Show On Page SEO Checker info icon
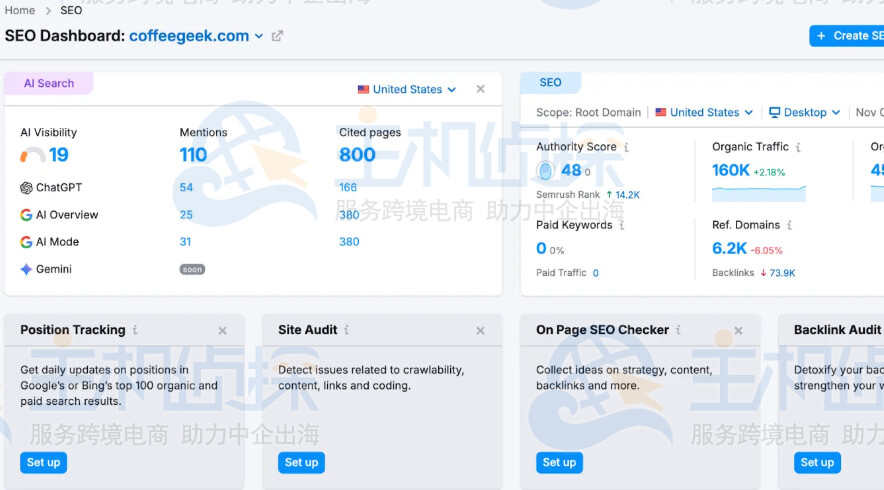 pyautogui.click(x=678, y=330)
